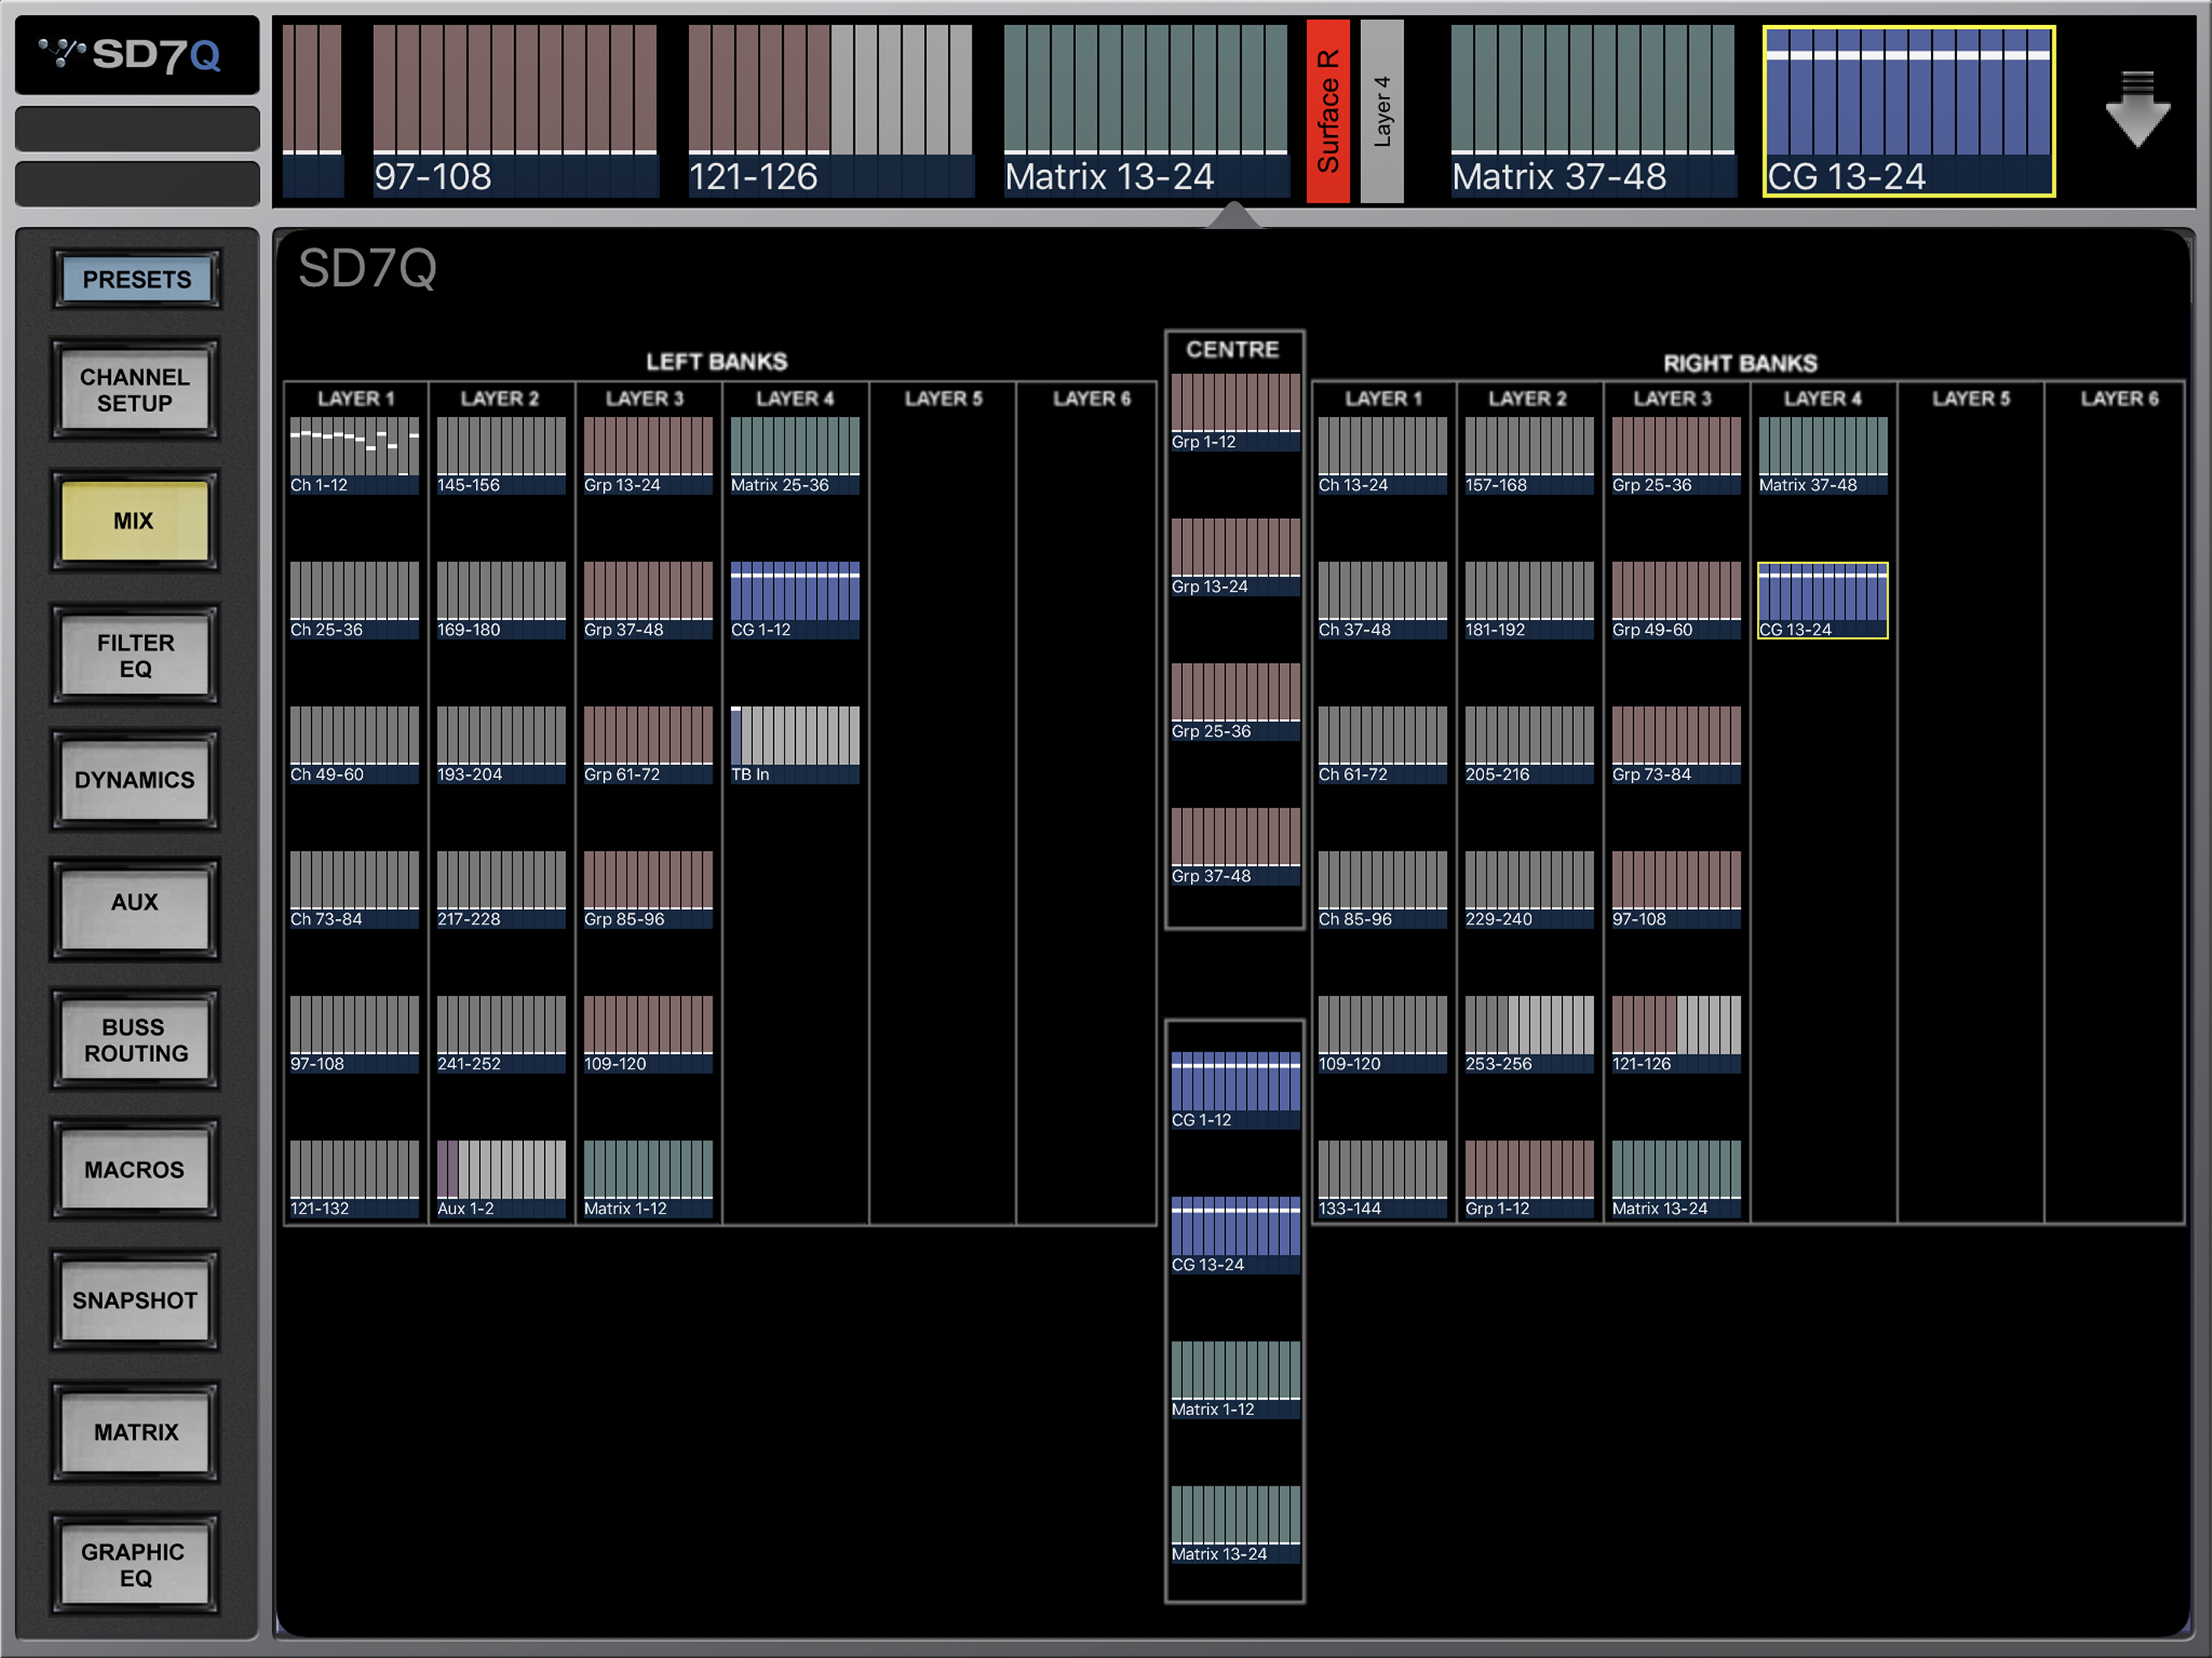Image resolution: width=2212 pixels, height=1658 pixels.
Task: Select TB In bank in left banks
Action: (794, 744)
